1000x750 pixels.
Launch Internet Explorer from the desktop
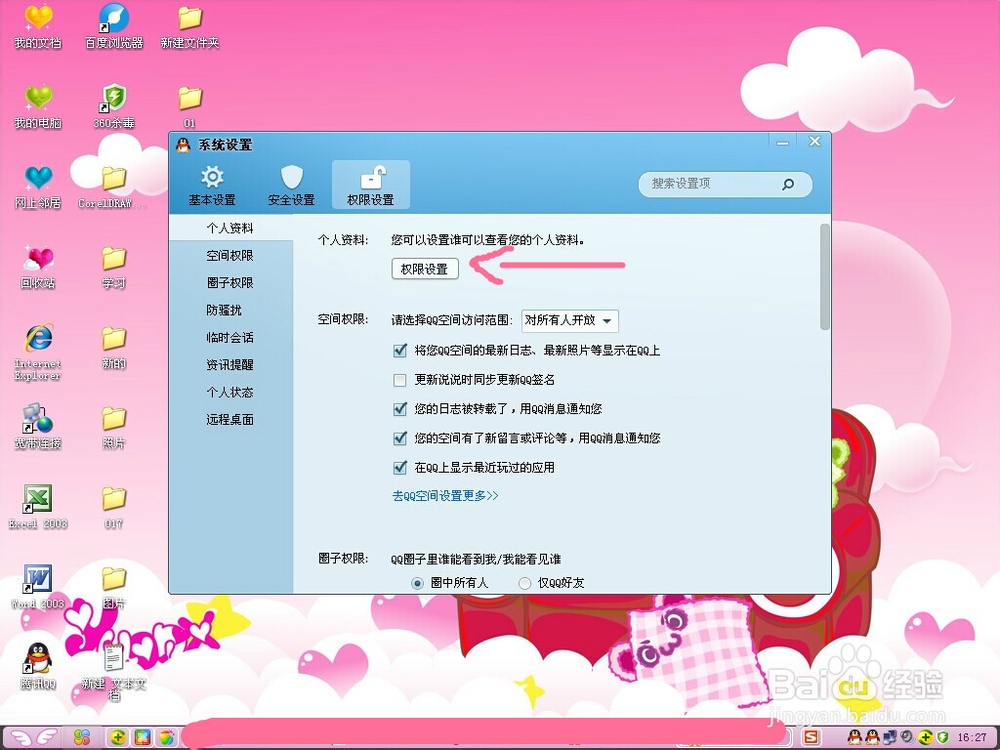pyautogui.click(x=37, y=340)
